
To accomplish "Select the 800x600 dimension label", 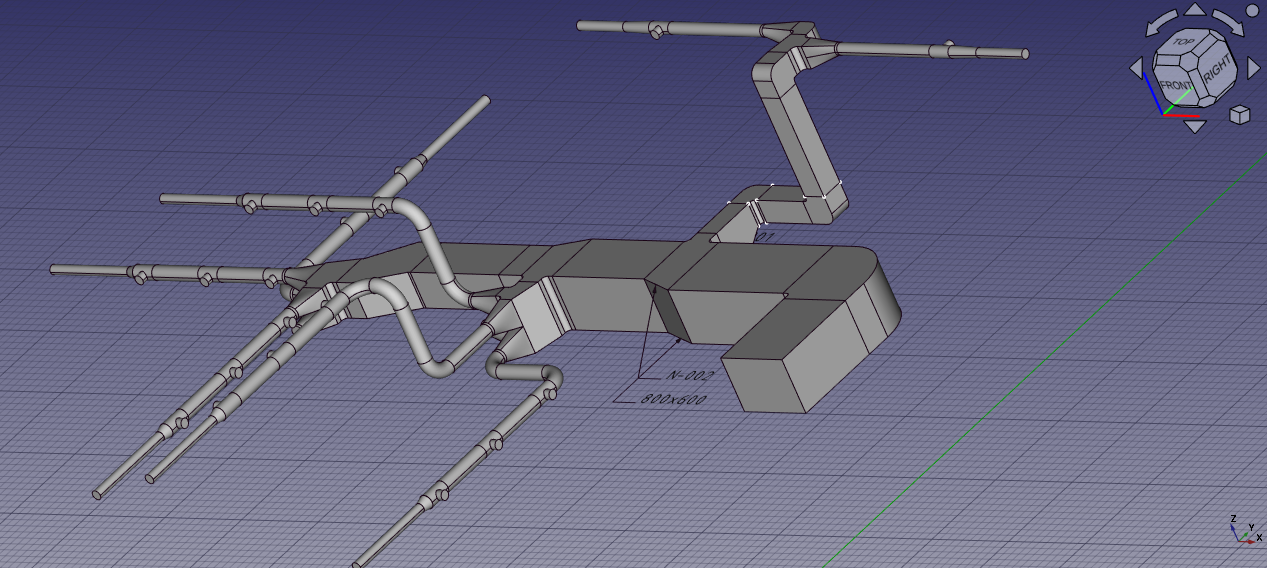I will point(672,400).
